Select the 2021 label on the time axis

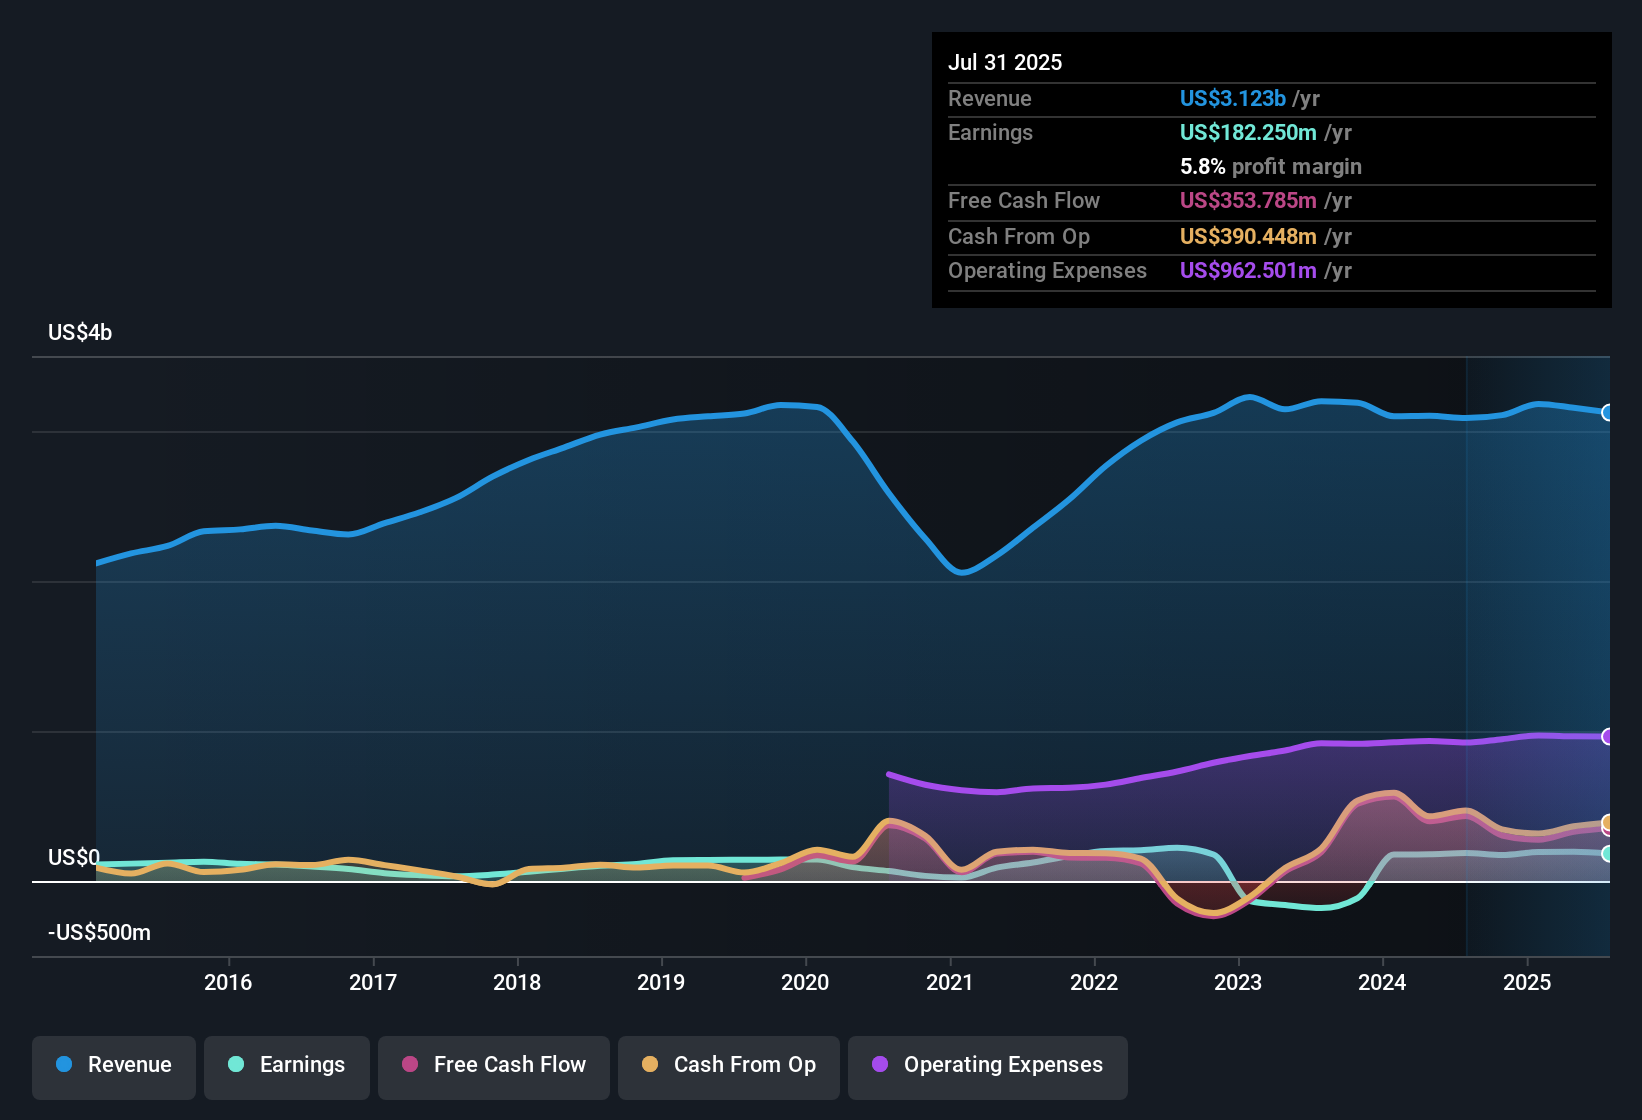951,983
